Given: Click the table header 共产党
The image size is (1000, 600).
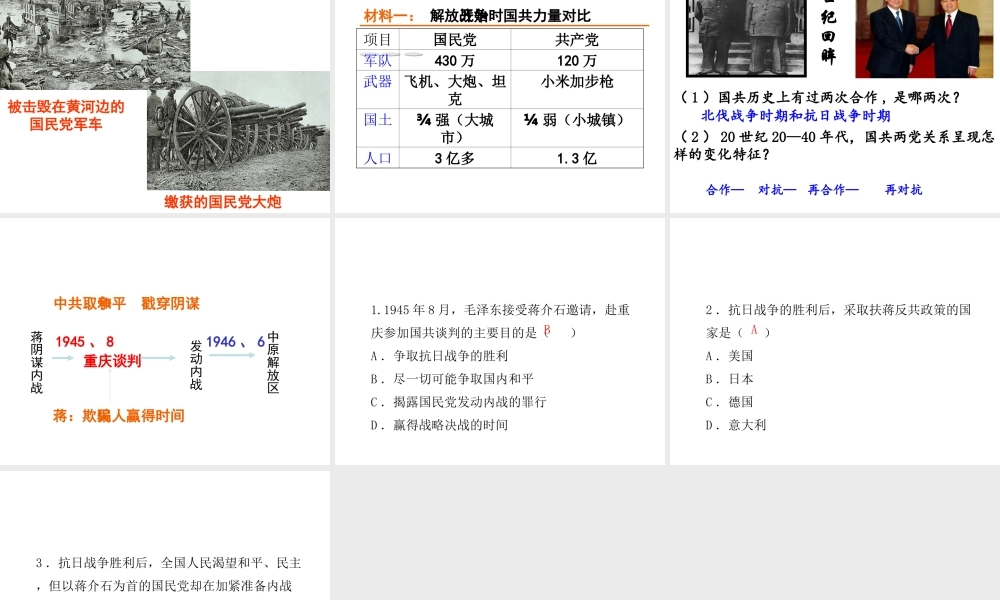Looking at the screenshot, I should point(577,40).
